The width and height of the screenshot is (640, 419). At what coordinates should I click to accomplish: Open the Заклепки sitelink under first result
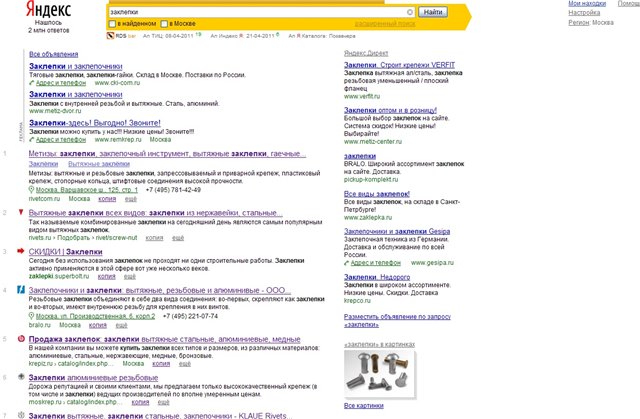tap(43, 164)
